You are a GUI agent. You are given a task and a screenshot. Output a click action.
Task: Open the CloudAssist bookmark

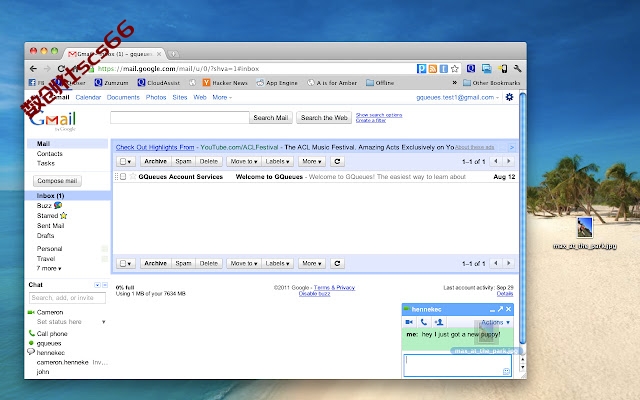pyautogui.click(x=159, y=83)
